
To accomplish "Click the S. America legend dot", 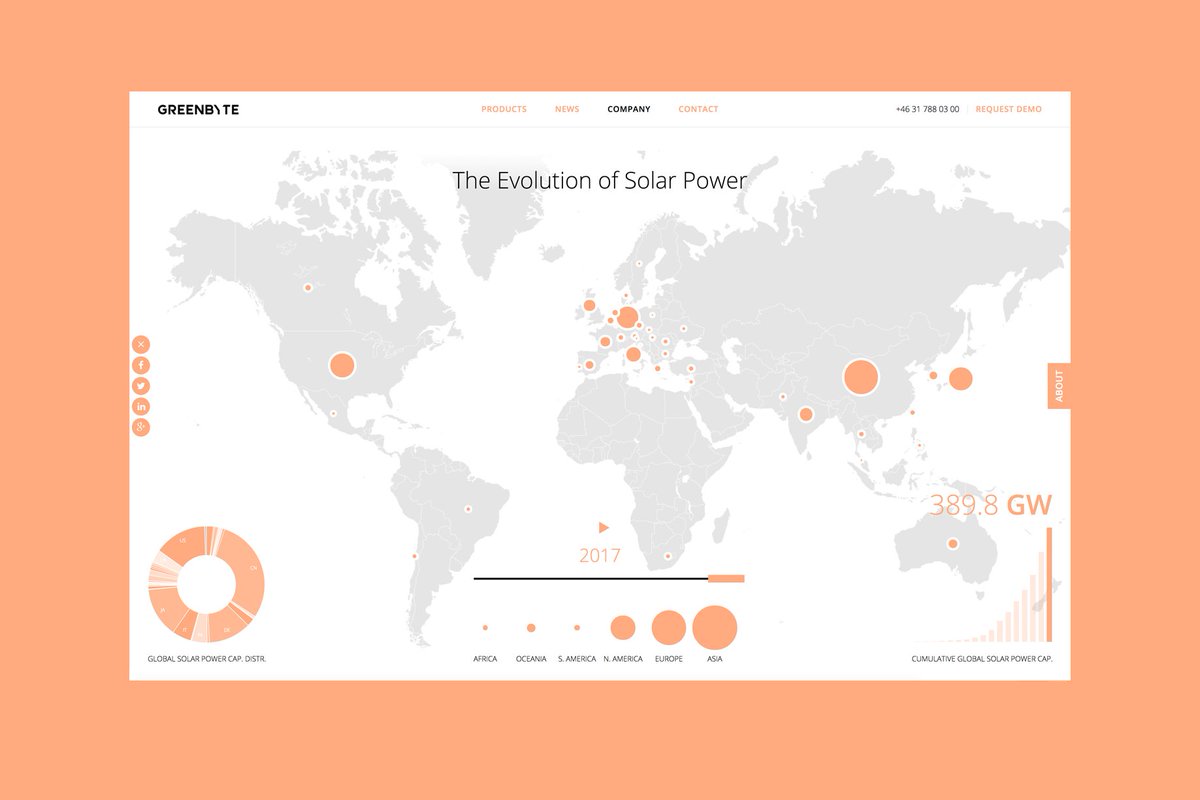I will [577, 628].
